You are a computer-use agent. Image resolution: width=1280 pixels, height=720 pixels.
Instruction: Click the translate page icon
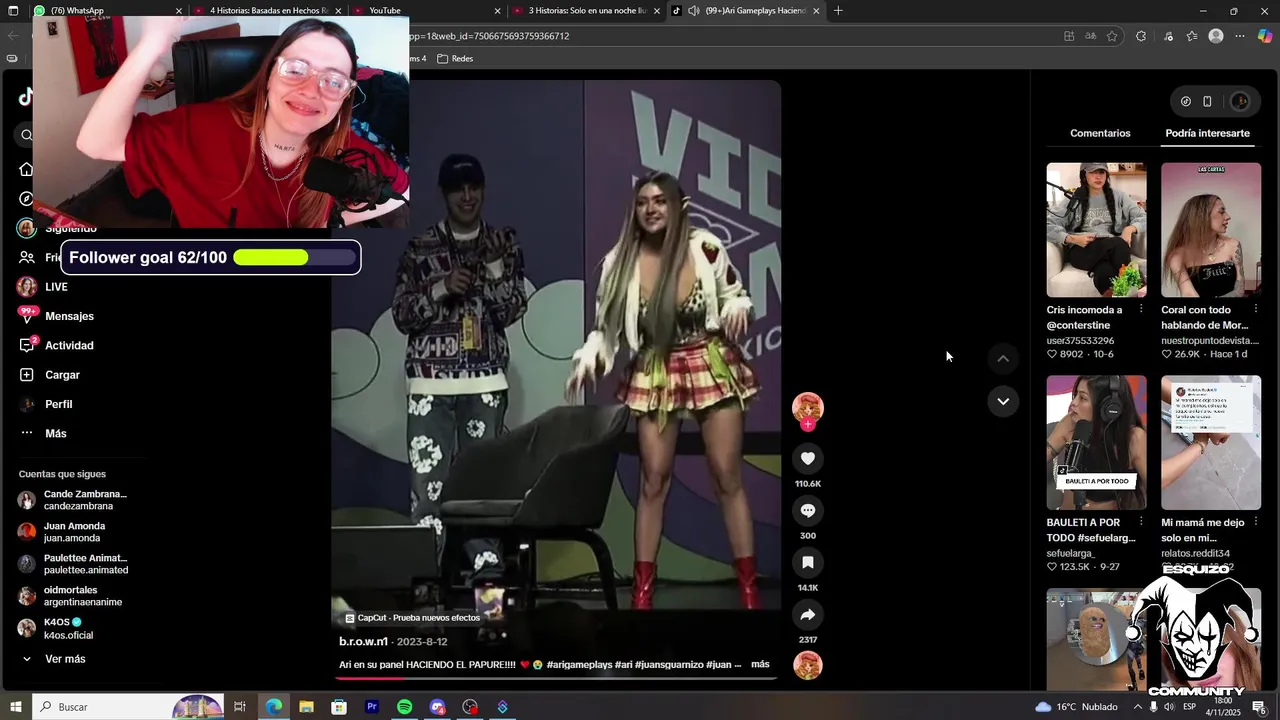click(x=1092, y=36)
